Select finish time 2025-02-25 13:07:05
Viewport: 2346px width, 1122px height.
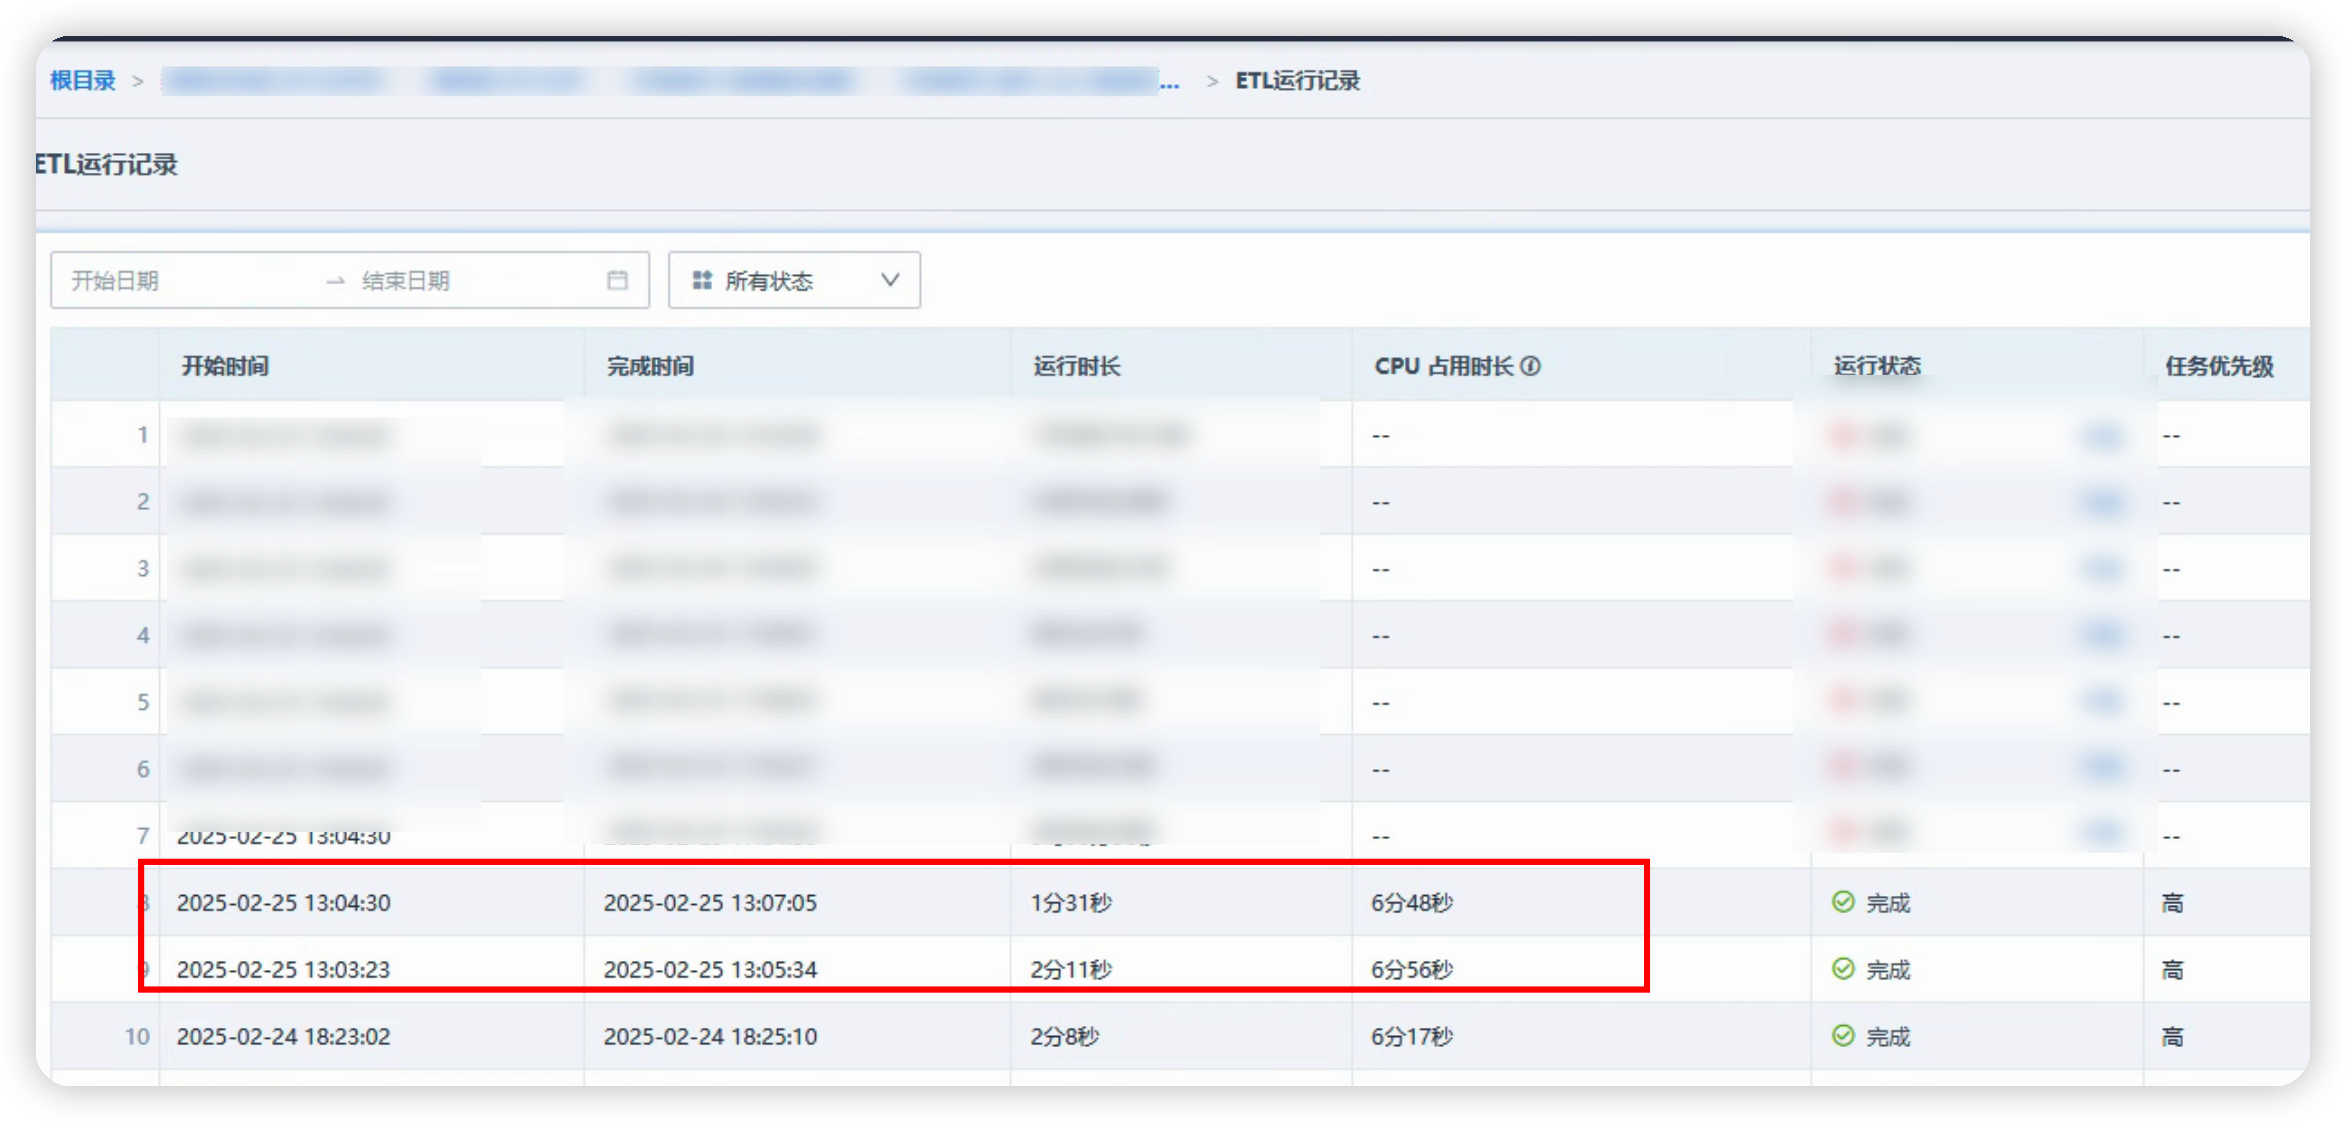click(x=710, y=903)
